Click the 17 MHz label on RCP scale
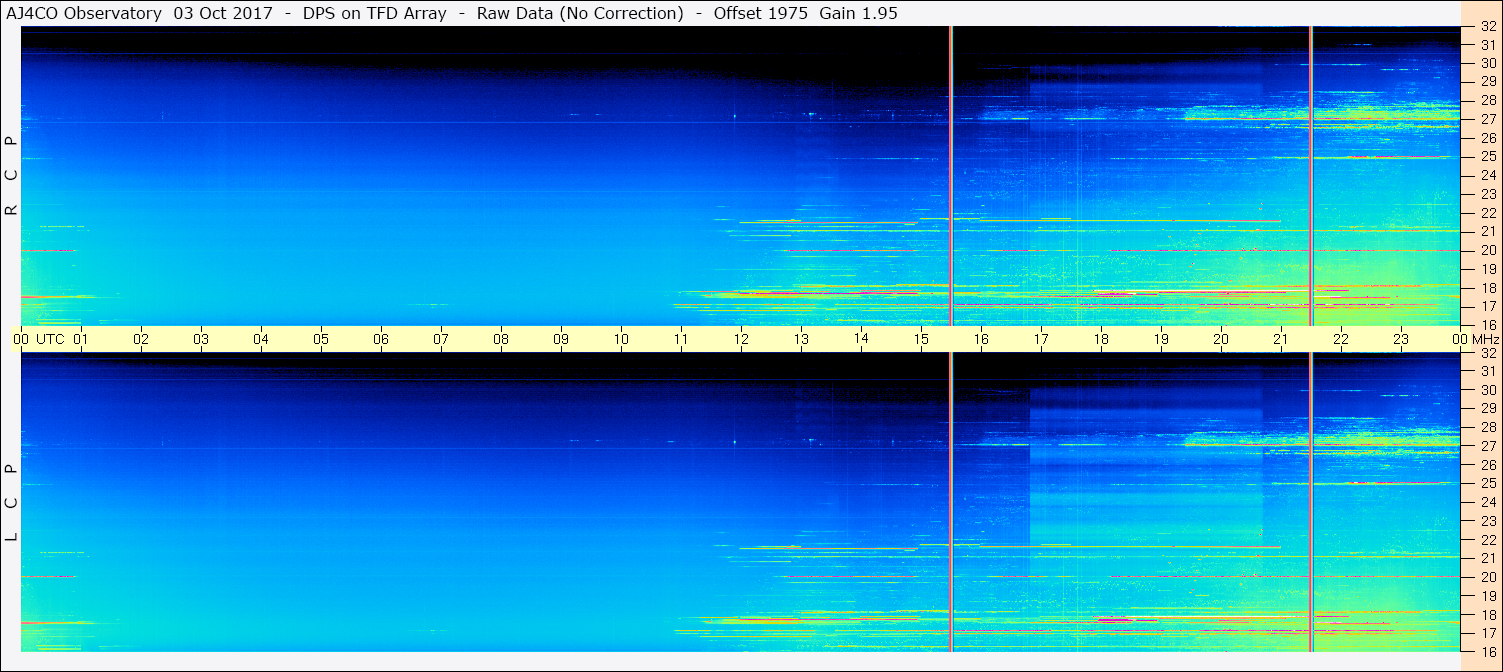Viewport: 1503px width, 672px height. (1487, 306)
